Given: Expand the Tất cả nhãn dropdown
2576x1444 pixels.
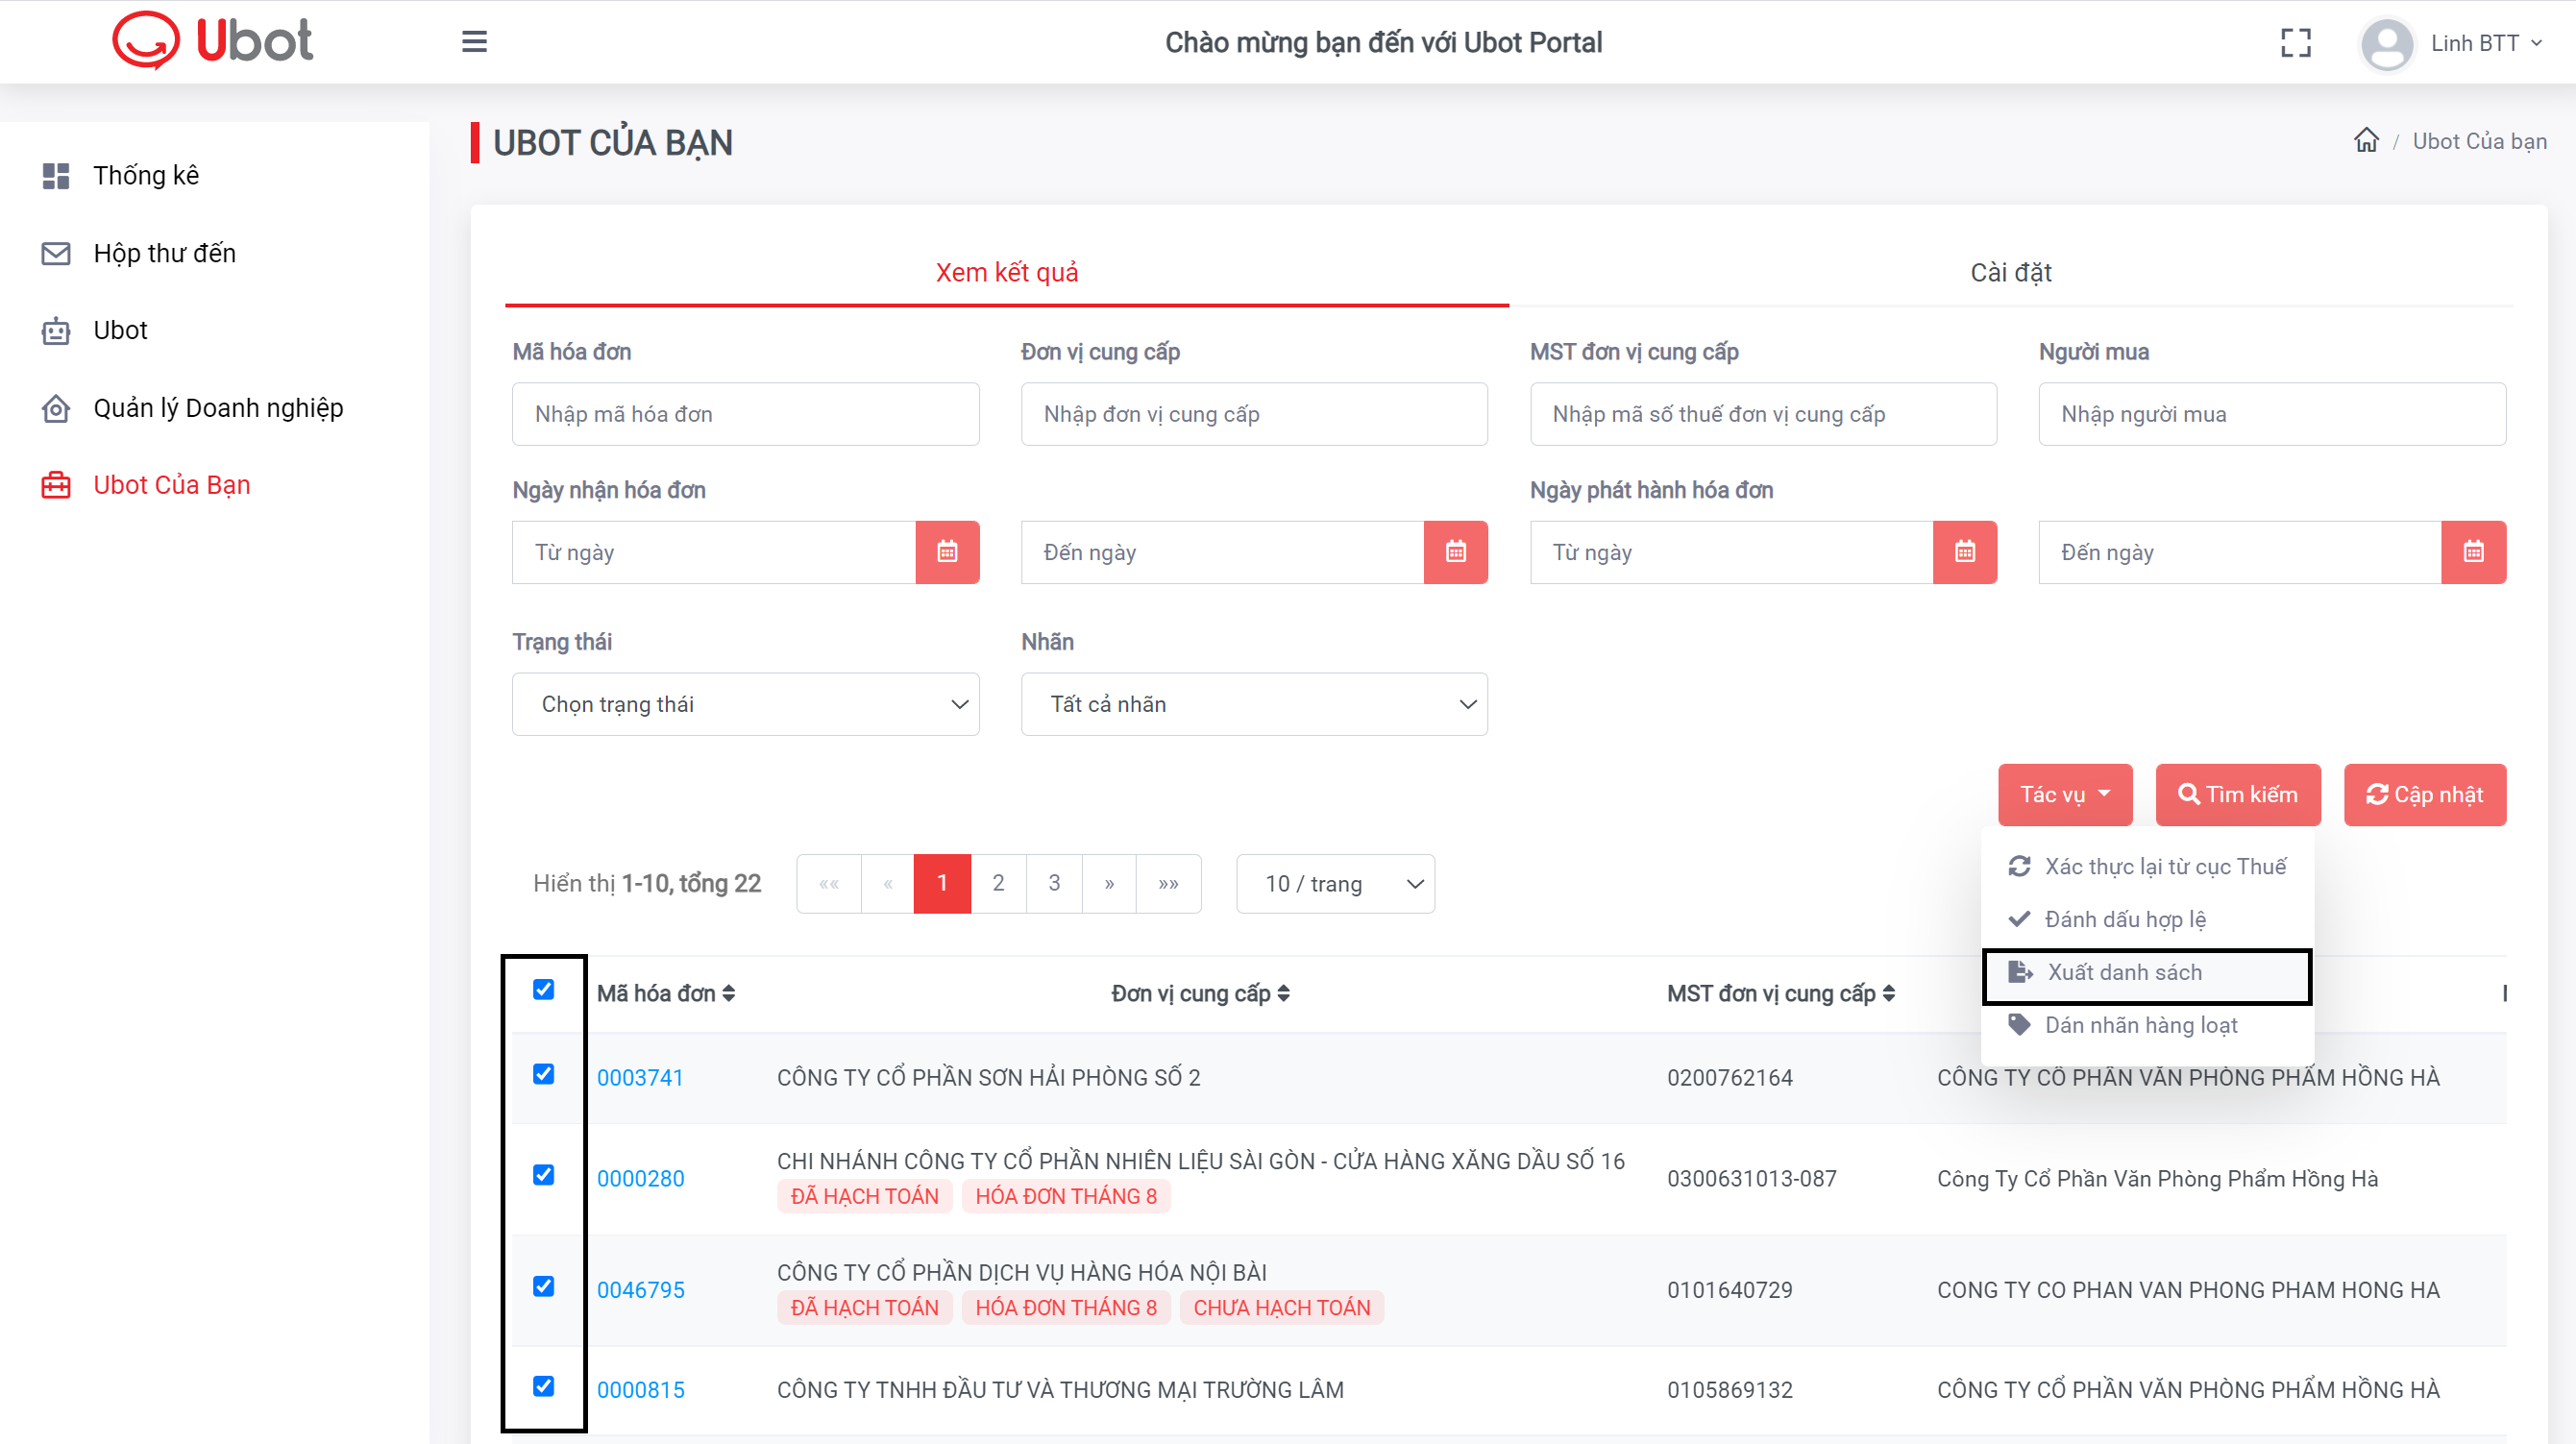Looking at the screenshot, I should click(x=1254, y=704).
